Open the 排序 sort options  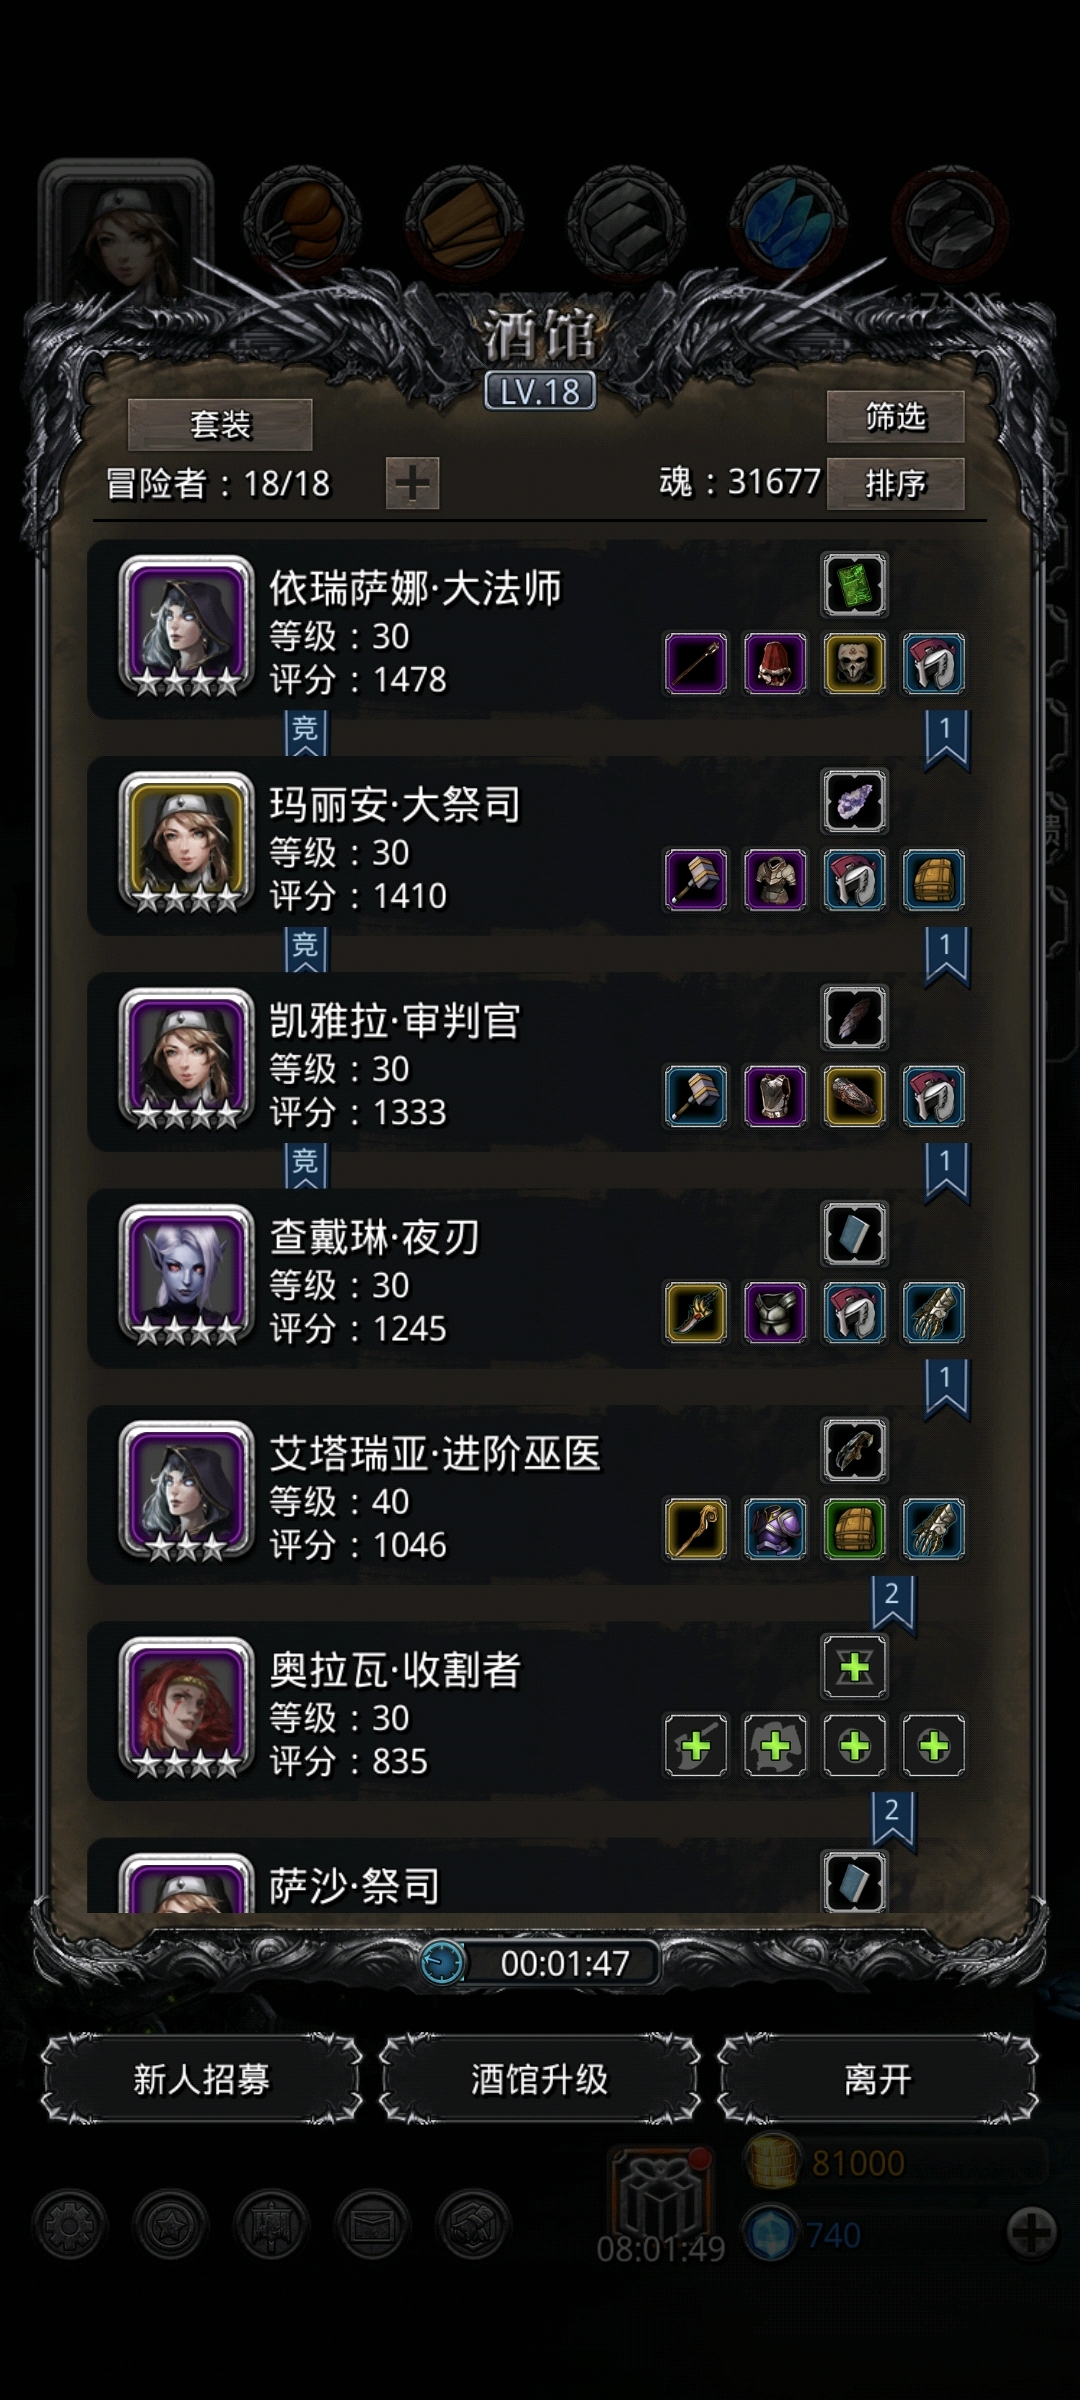tap(895, 484)
